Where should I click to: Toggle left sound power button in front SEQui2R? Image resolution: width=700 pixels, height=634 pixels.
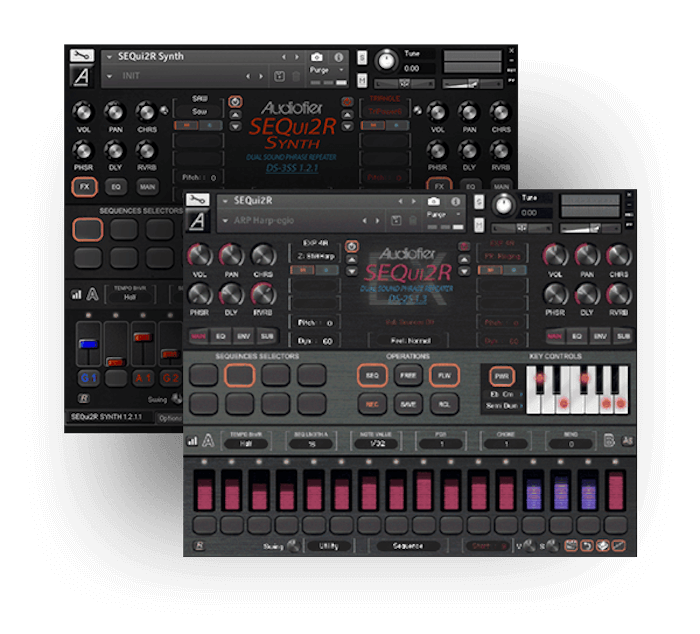352,246
